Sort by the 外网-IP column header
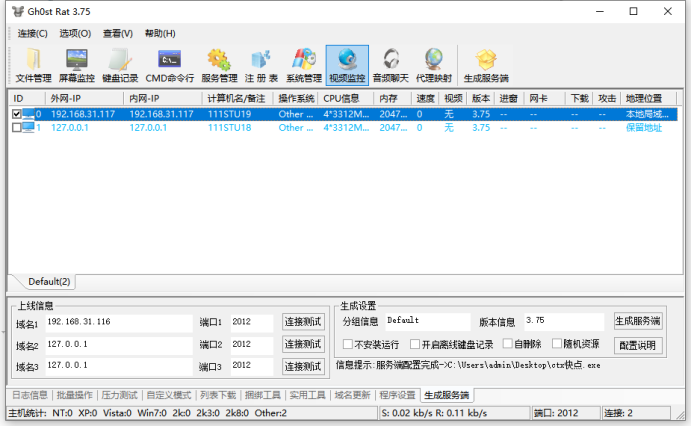Screen dimensions: 692x427 click(84, 98)
